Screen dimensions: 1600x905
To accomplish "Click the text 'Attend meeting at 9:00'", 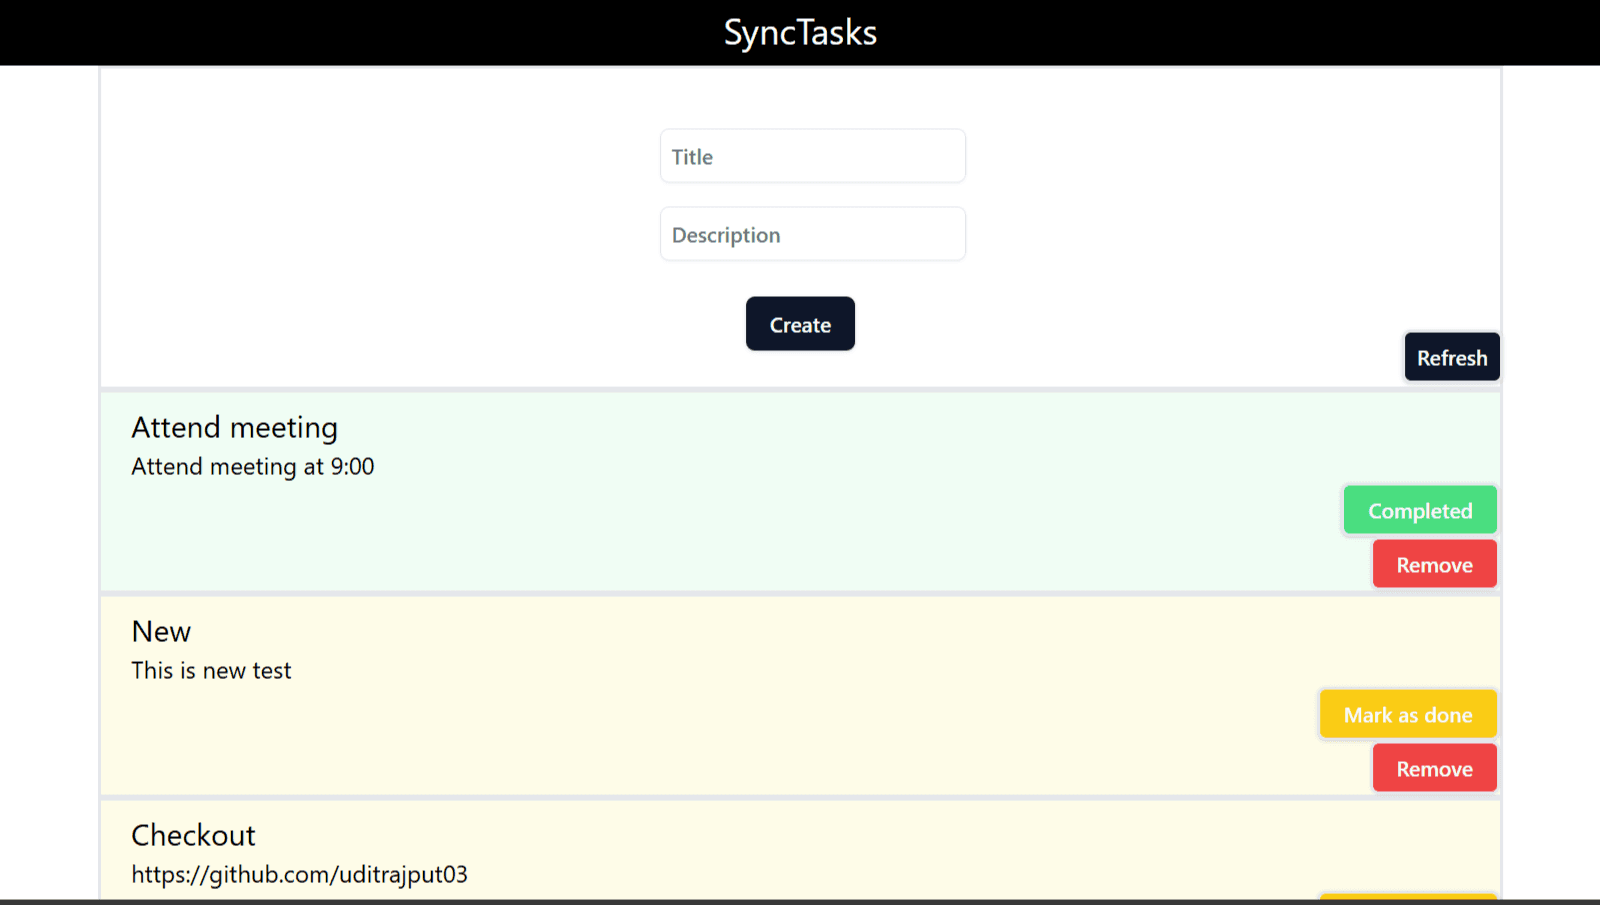I will click(x=253, y=467).
